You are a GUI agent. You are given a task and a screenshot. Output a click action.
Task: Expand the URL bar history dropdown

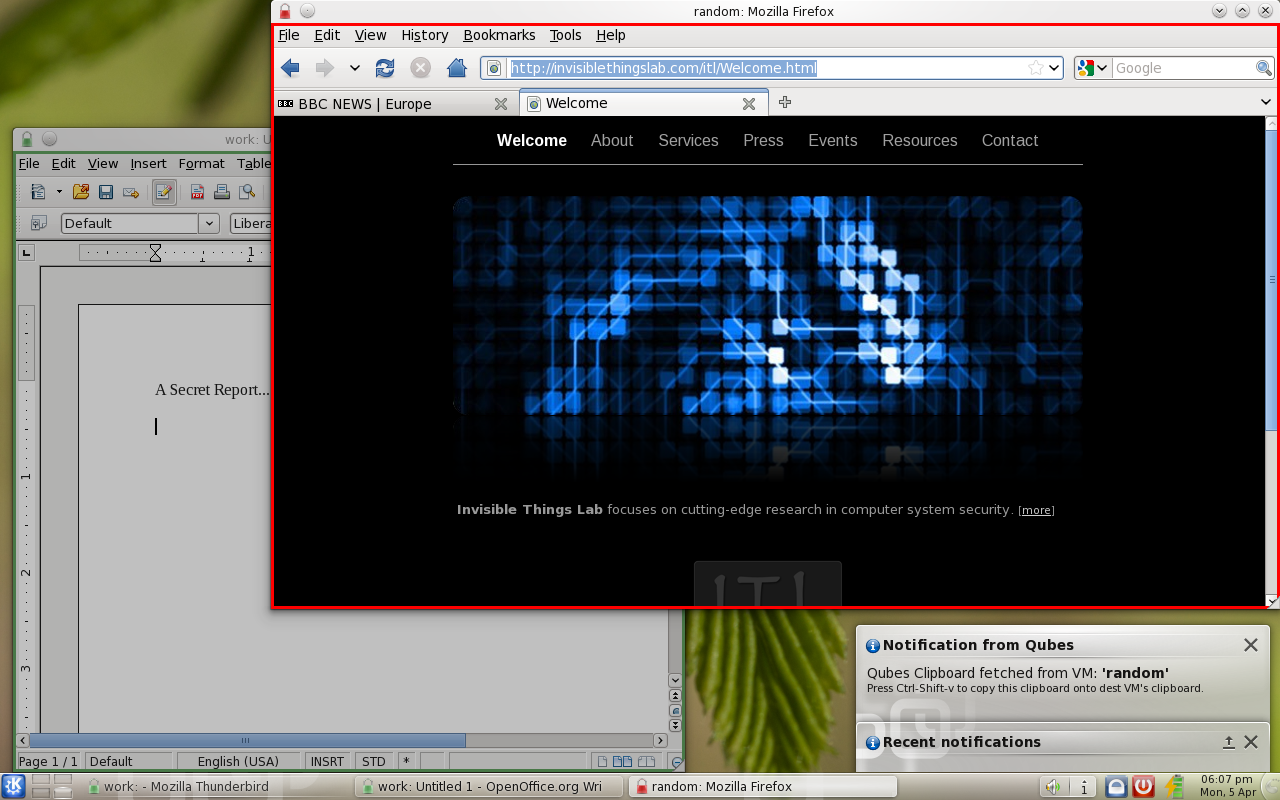point(1054,68)
